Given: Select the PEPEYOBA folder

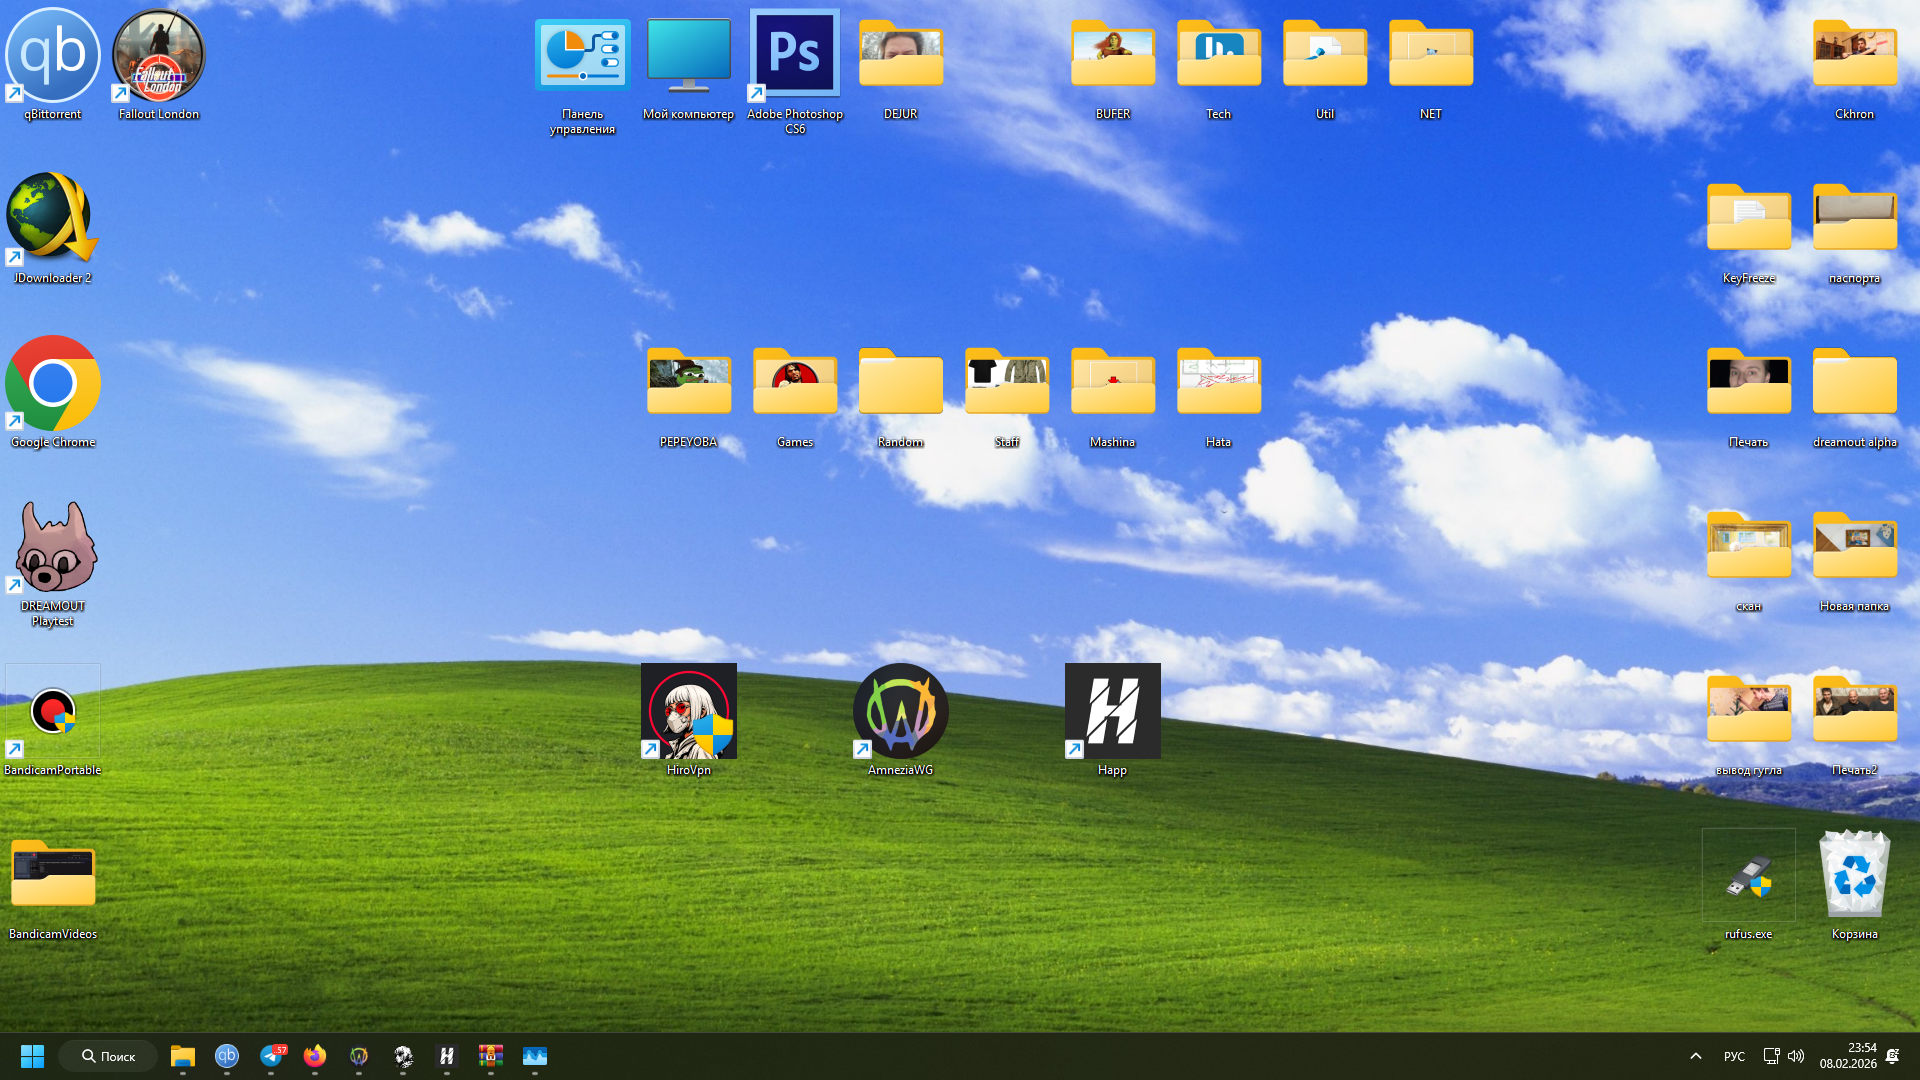Looking at the screenshot, I should pyautogui.click(x=688, y=383).
